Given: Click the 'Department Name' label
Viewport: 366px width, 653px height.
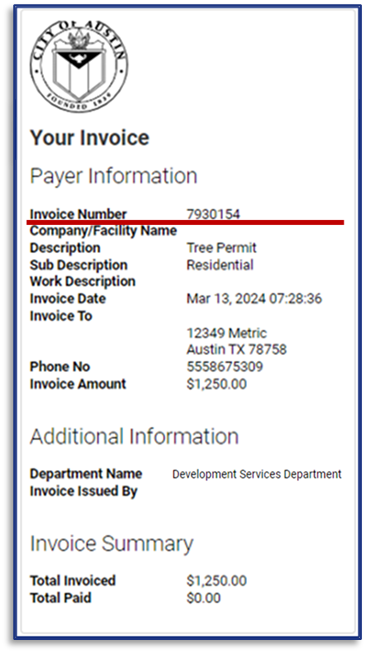Looking at the screenshot, I should (x=86, y=474).
